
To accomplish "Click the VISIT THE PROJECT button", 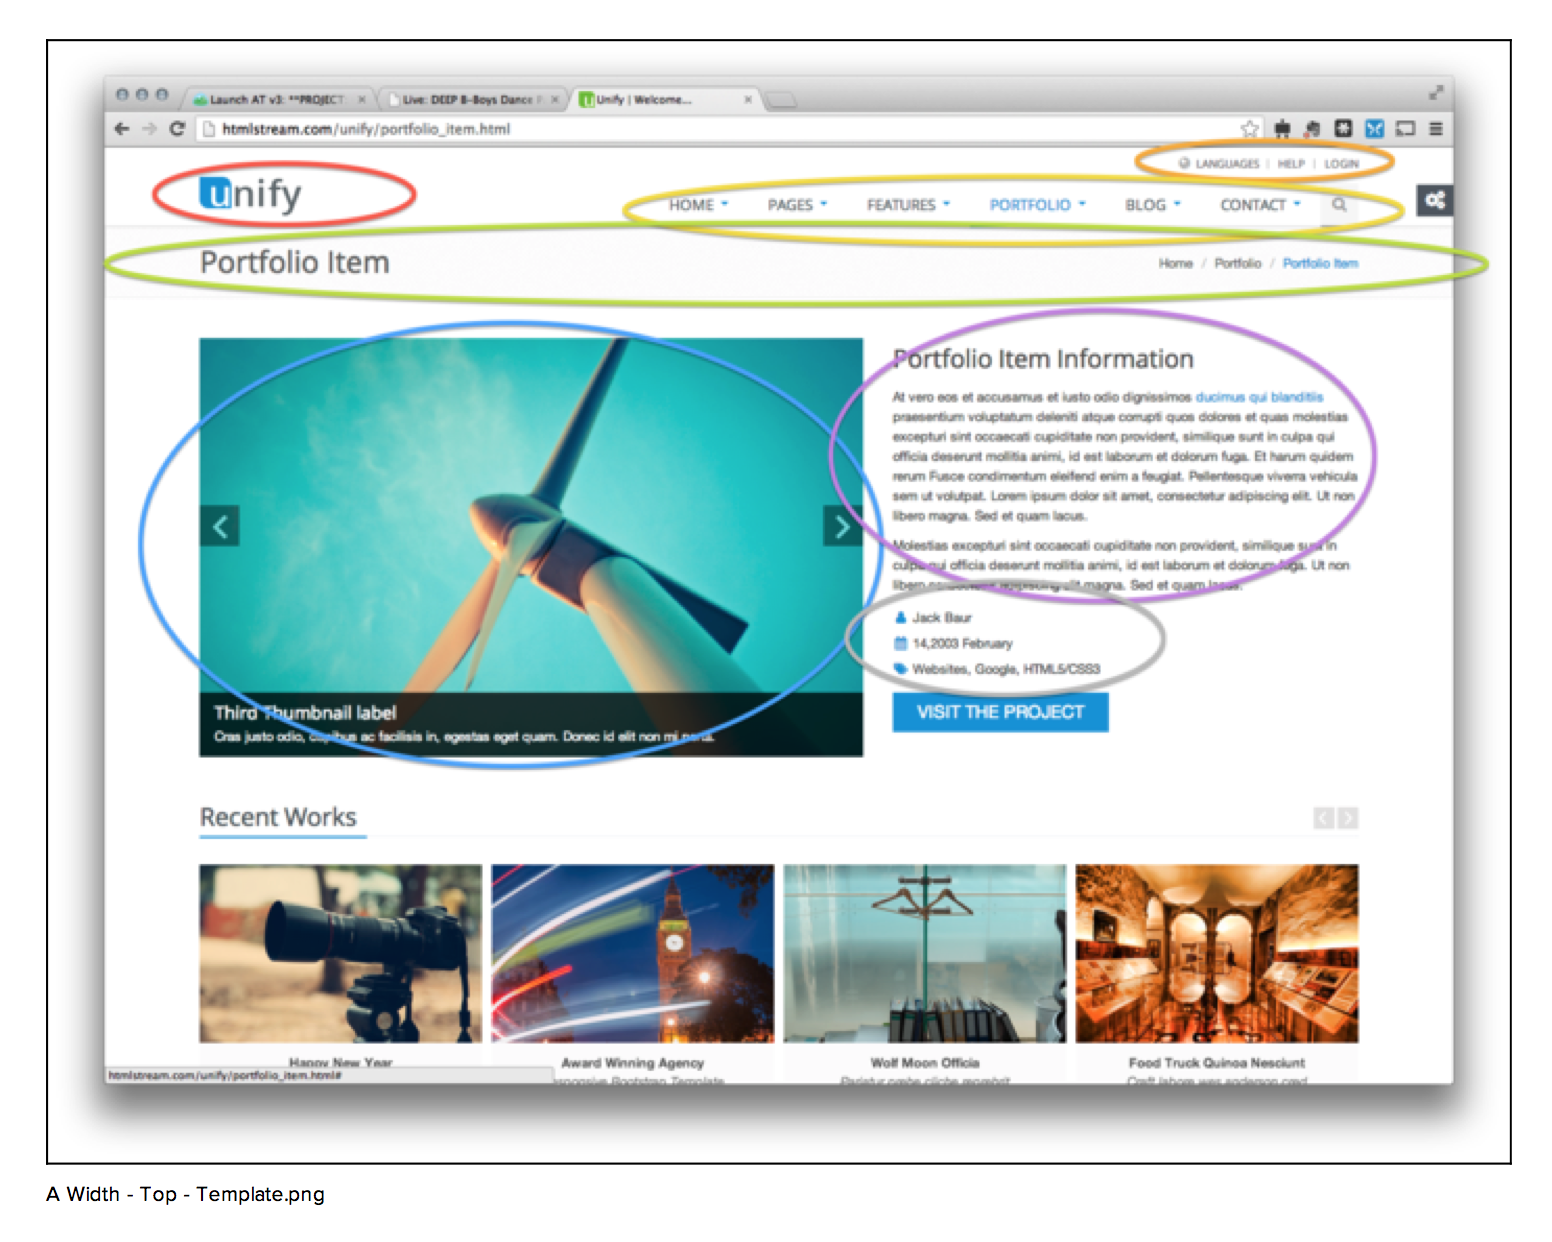I will pos(1000,712).
